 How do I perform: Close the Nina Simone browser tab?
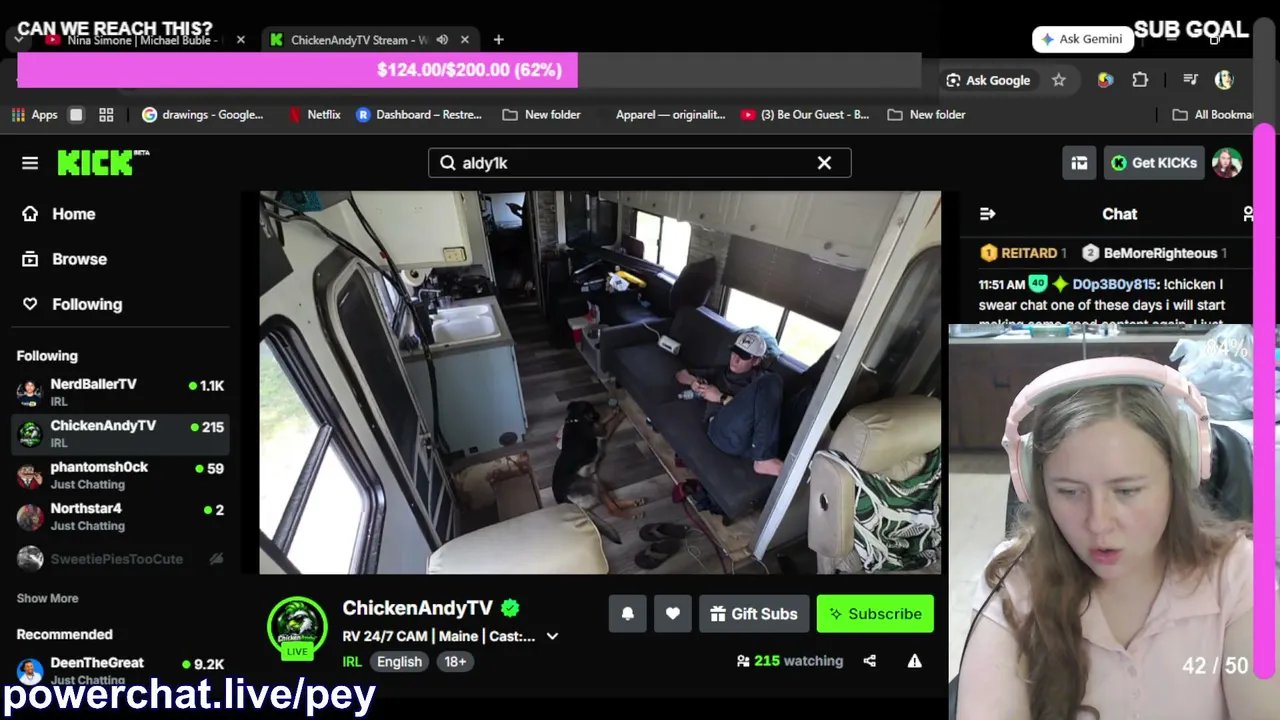click(x=241, y=40)
